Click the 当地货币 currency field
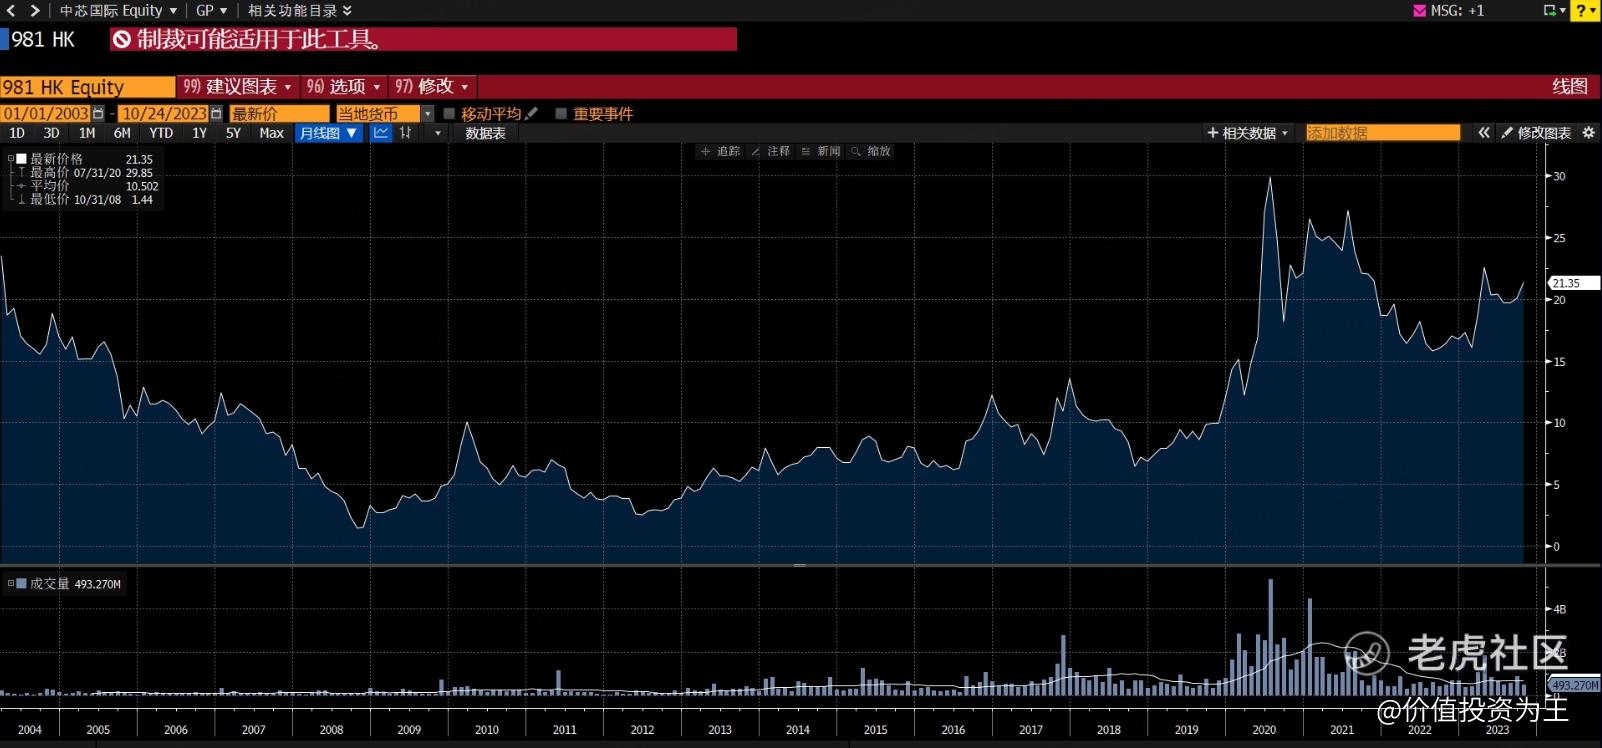Screen dimensions: 1602x748 coord(378,114)
